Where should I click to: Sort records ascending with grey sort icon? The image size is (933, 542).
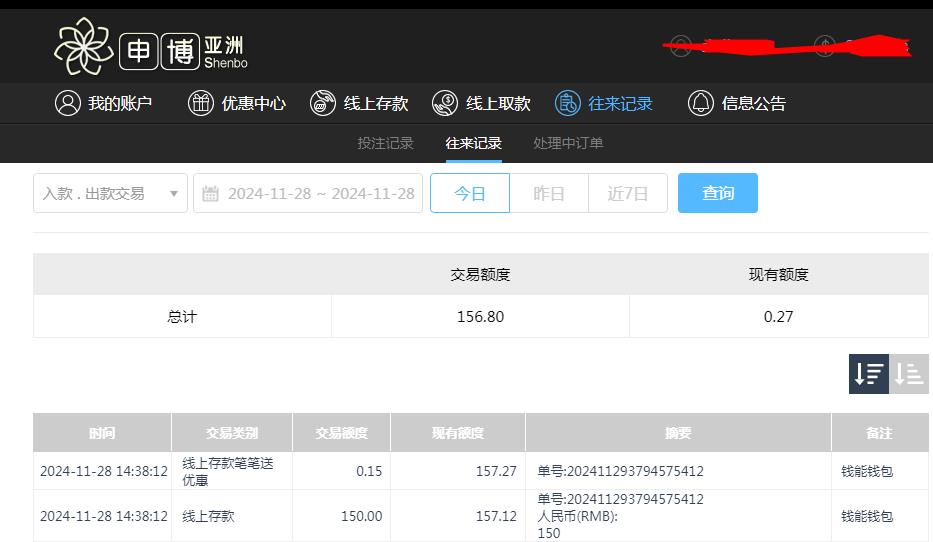point(909,374)
